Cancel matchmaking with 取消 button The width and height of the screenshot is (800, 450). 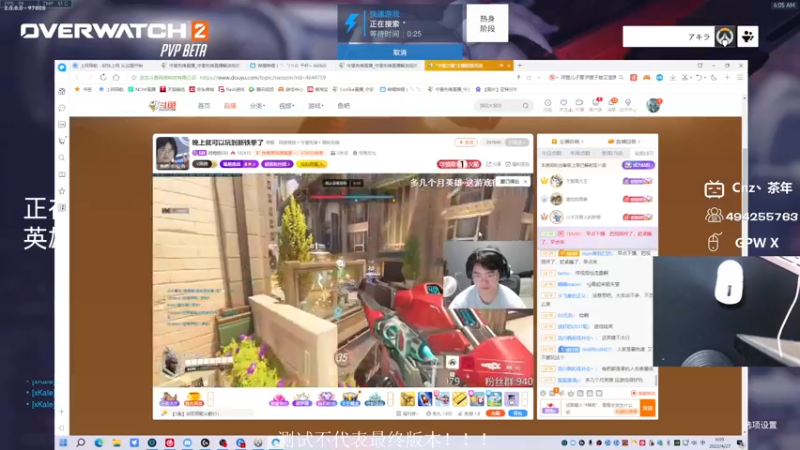400,52
